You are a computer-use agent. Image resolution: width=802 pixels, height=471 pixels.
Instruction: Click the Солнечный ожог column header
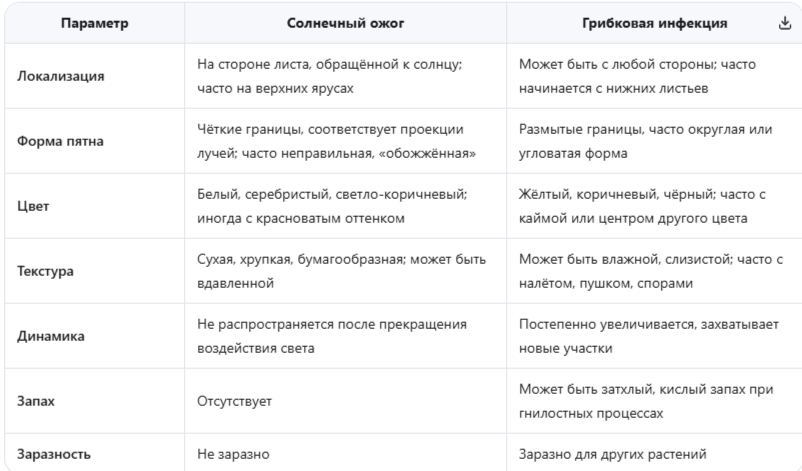[345, 23]
